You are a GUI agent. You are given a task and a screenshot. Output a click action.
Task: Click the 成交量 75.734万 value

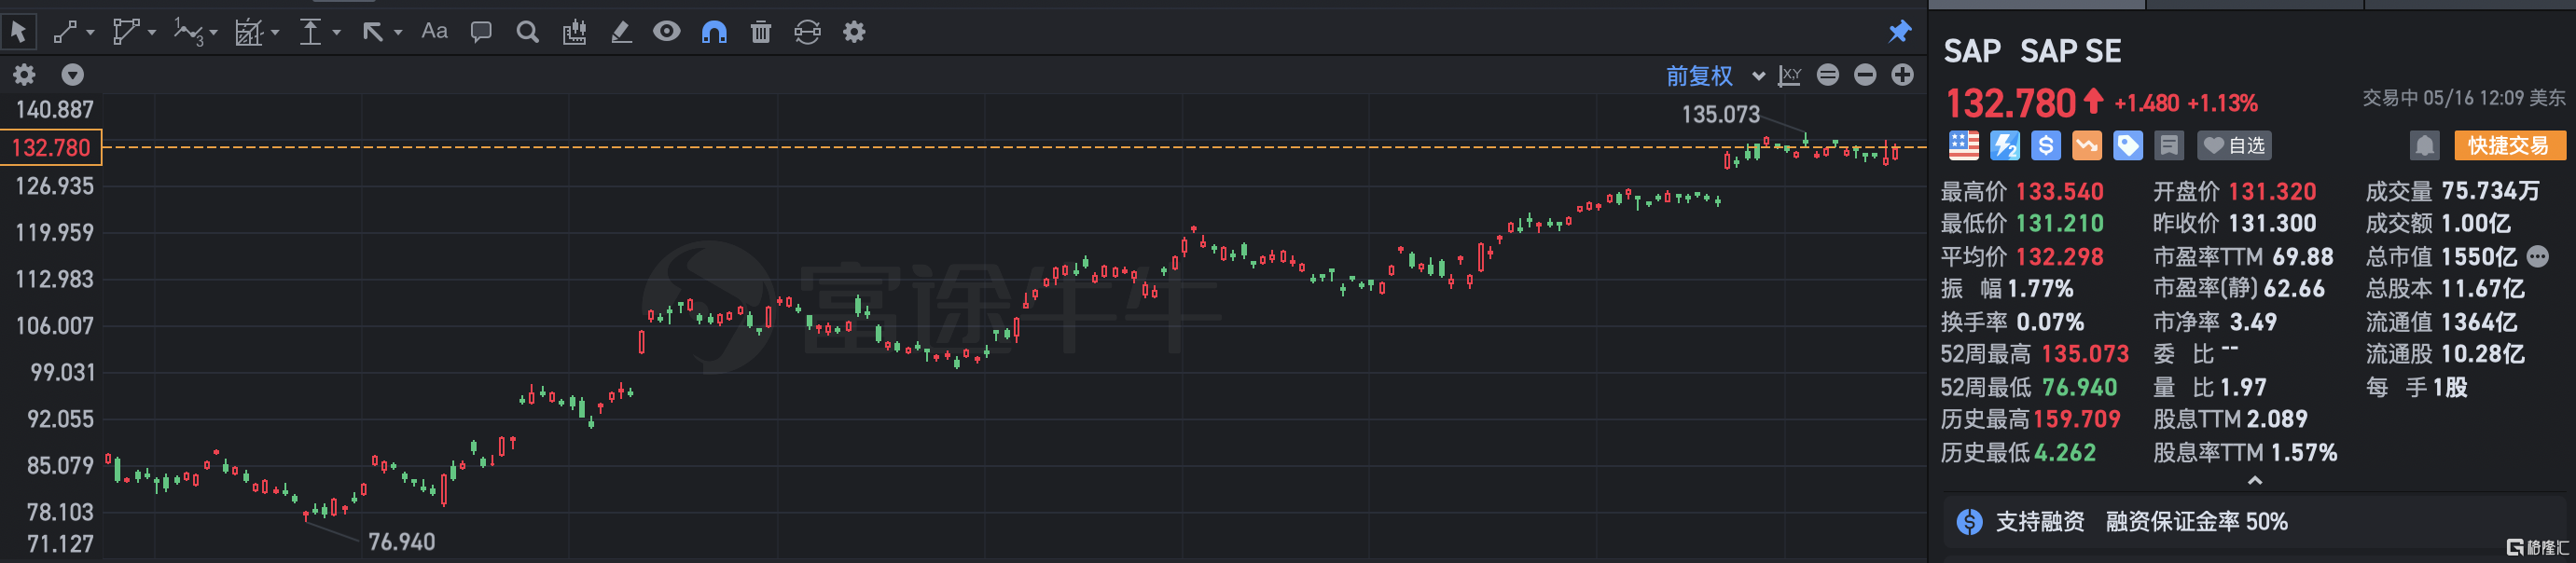point(2490,191)
